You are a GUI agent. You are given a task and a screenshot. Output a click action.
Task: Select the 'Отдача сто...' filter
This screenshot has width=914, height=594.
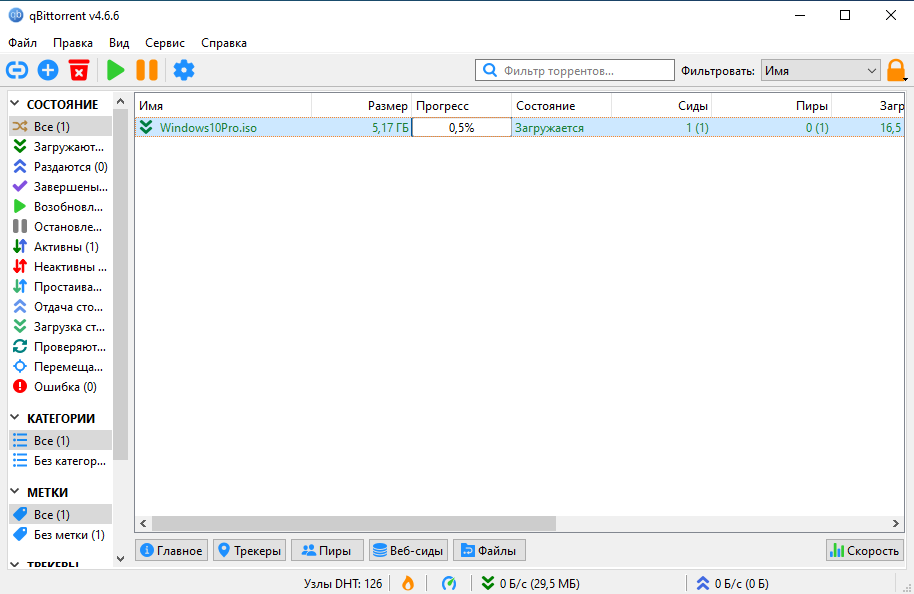(60, 307)
